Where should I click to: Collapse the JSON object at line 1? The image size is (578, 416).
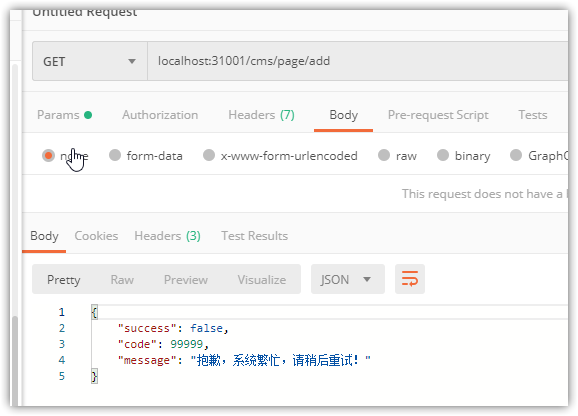tap(94, 312)
